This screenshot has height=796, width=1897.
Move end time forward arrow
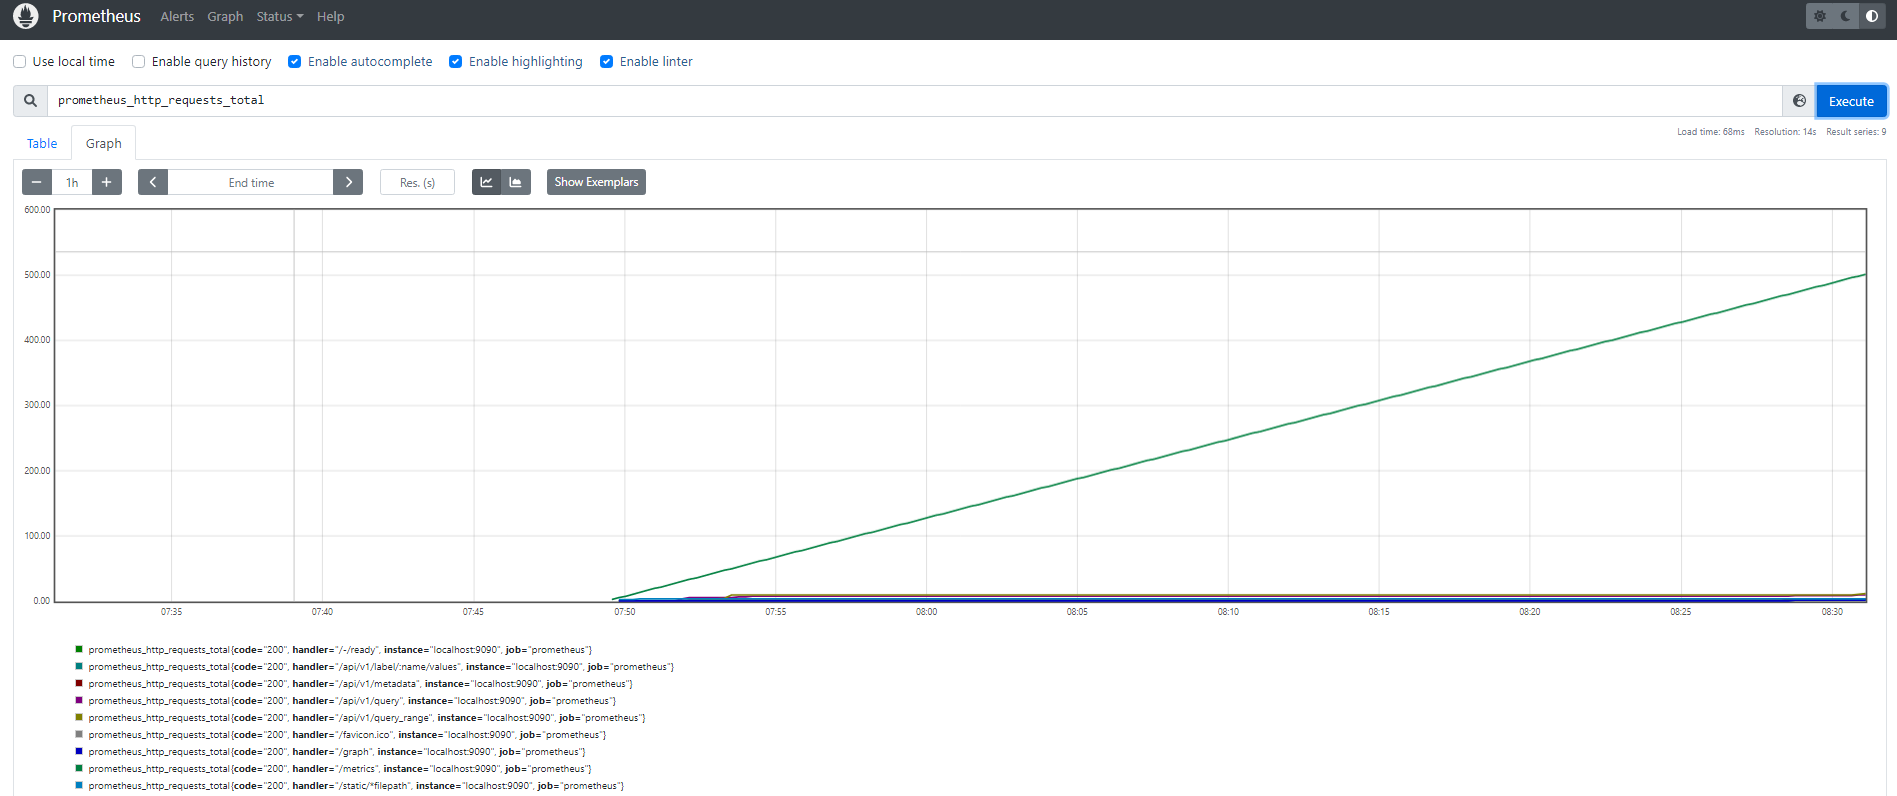click(348, 182)
